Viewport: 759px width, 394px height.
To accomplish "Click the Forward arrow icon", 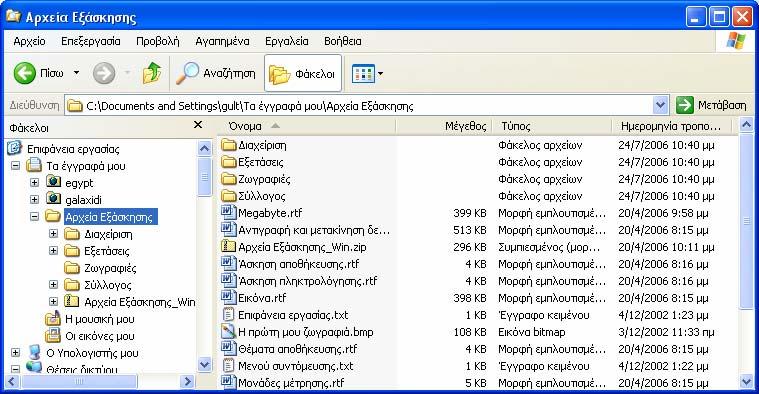I will click(x=104, y=74).
